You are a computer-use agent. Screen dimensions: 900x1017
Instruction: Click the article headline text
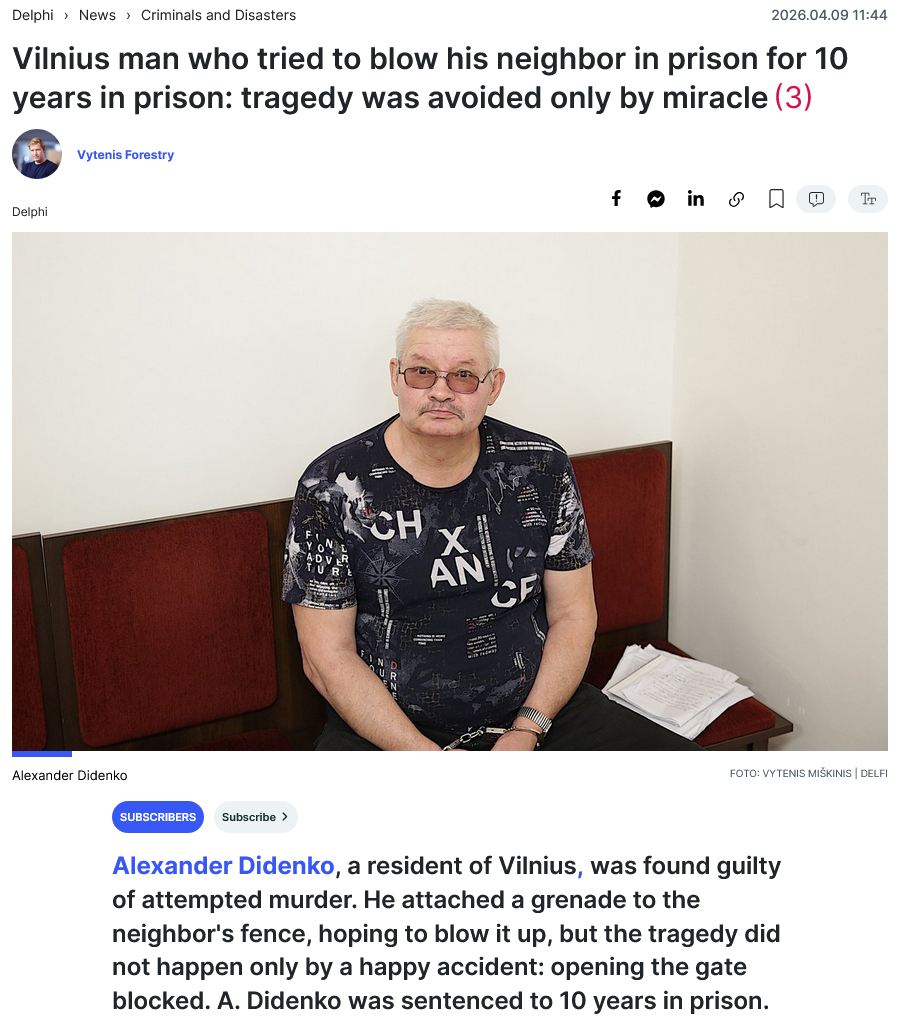pos(430,78)
